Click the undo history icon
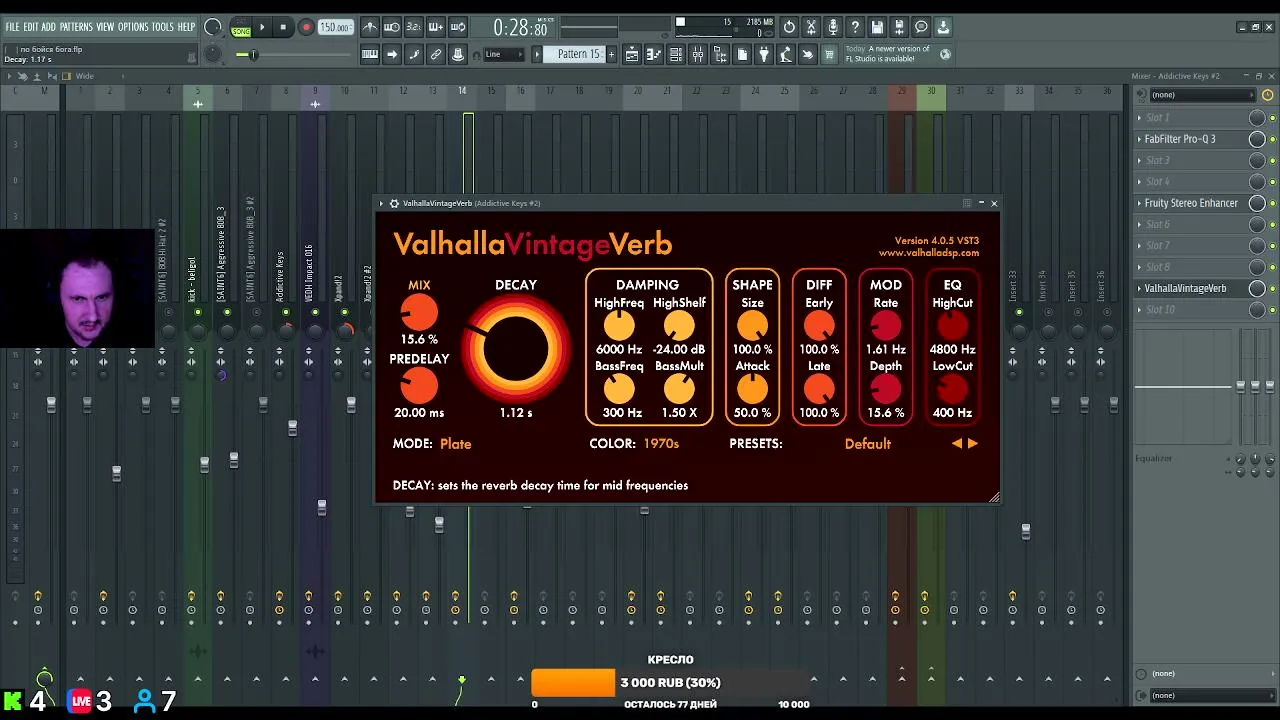 click(789, 27)
